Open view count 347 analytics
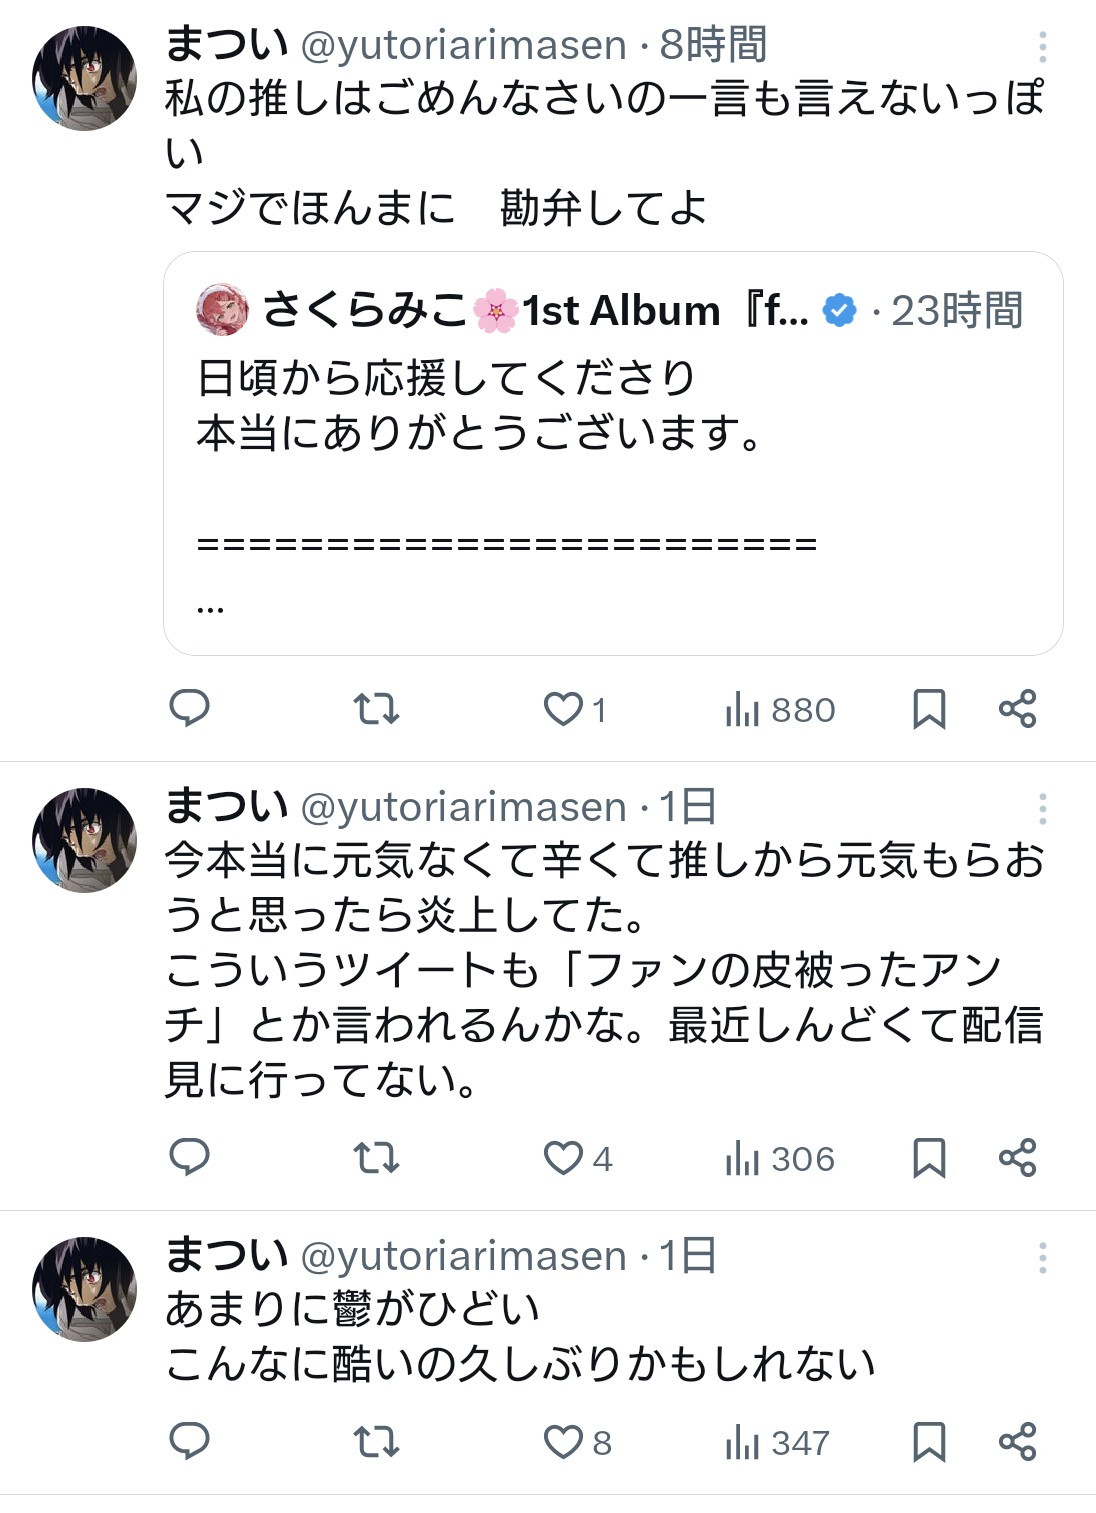The height and width of the screenshot is (1513, 1096). pyautogui.click(x=778, y=1443)
